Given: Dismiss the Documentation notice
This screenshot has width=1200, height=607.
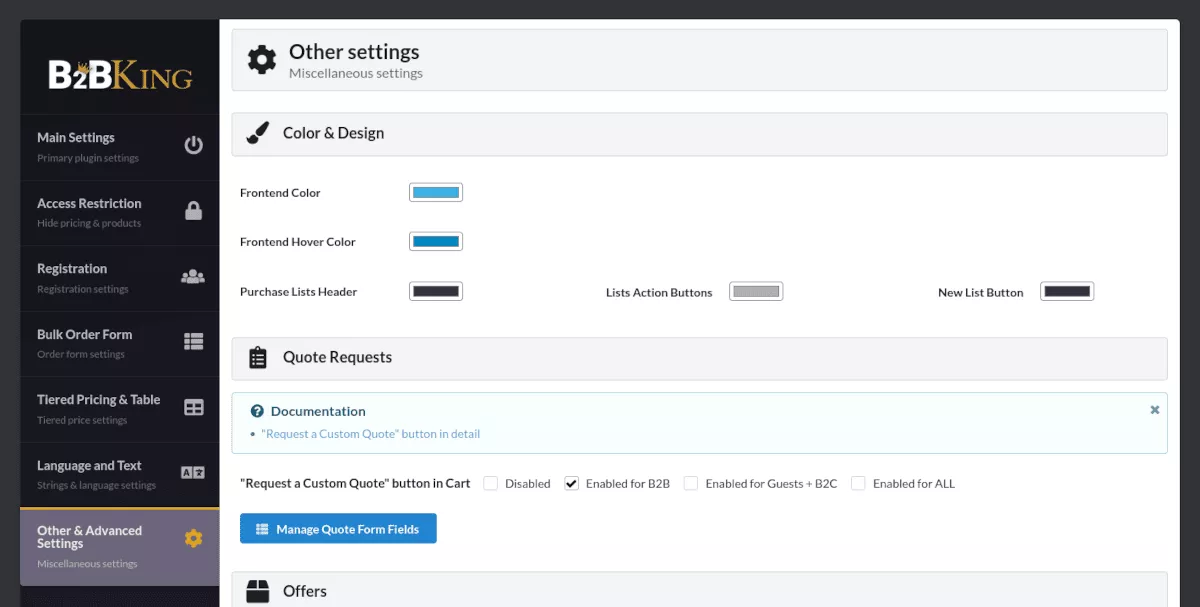Looking at the screenshot, I should pyautogui.click(x=1155, y=410).
